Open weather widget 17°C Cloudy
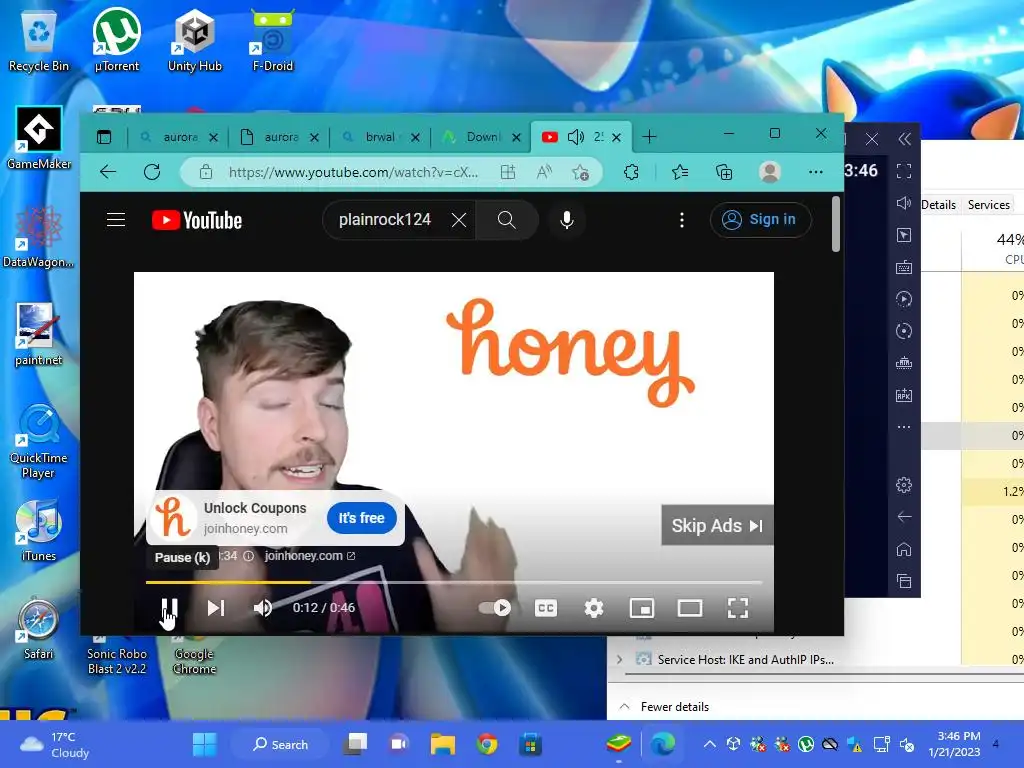 (54, 744)
